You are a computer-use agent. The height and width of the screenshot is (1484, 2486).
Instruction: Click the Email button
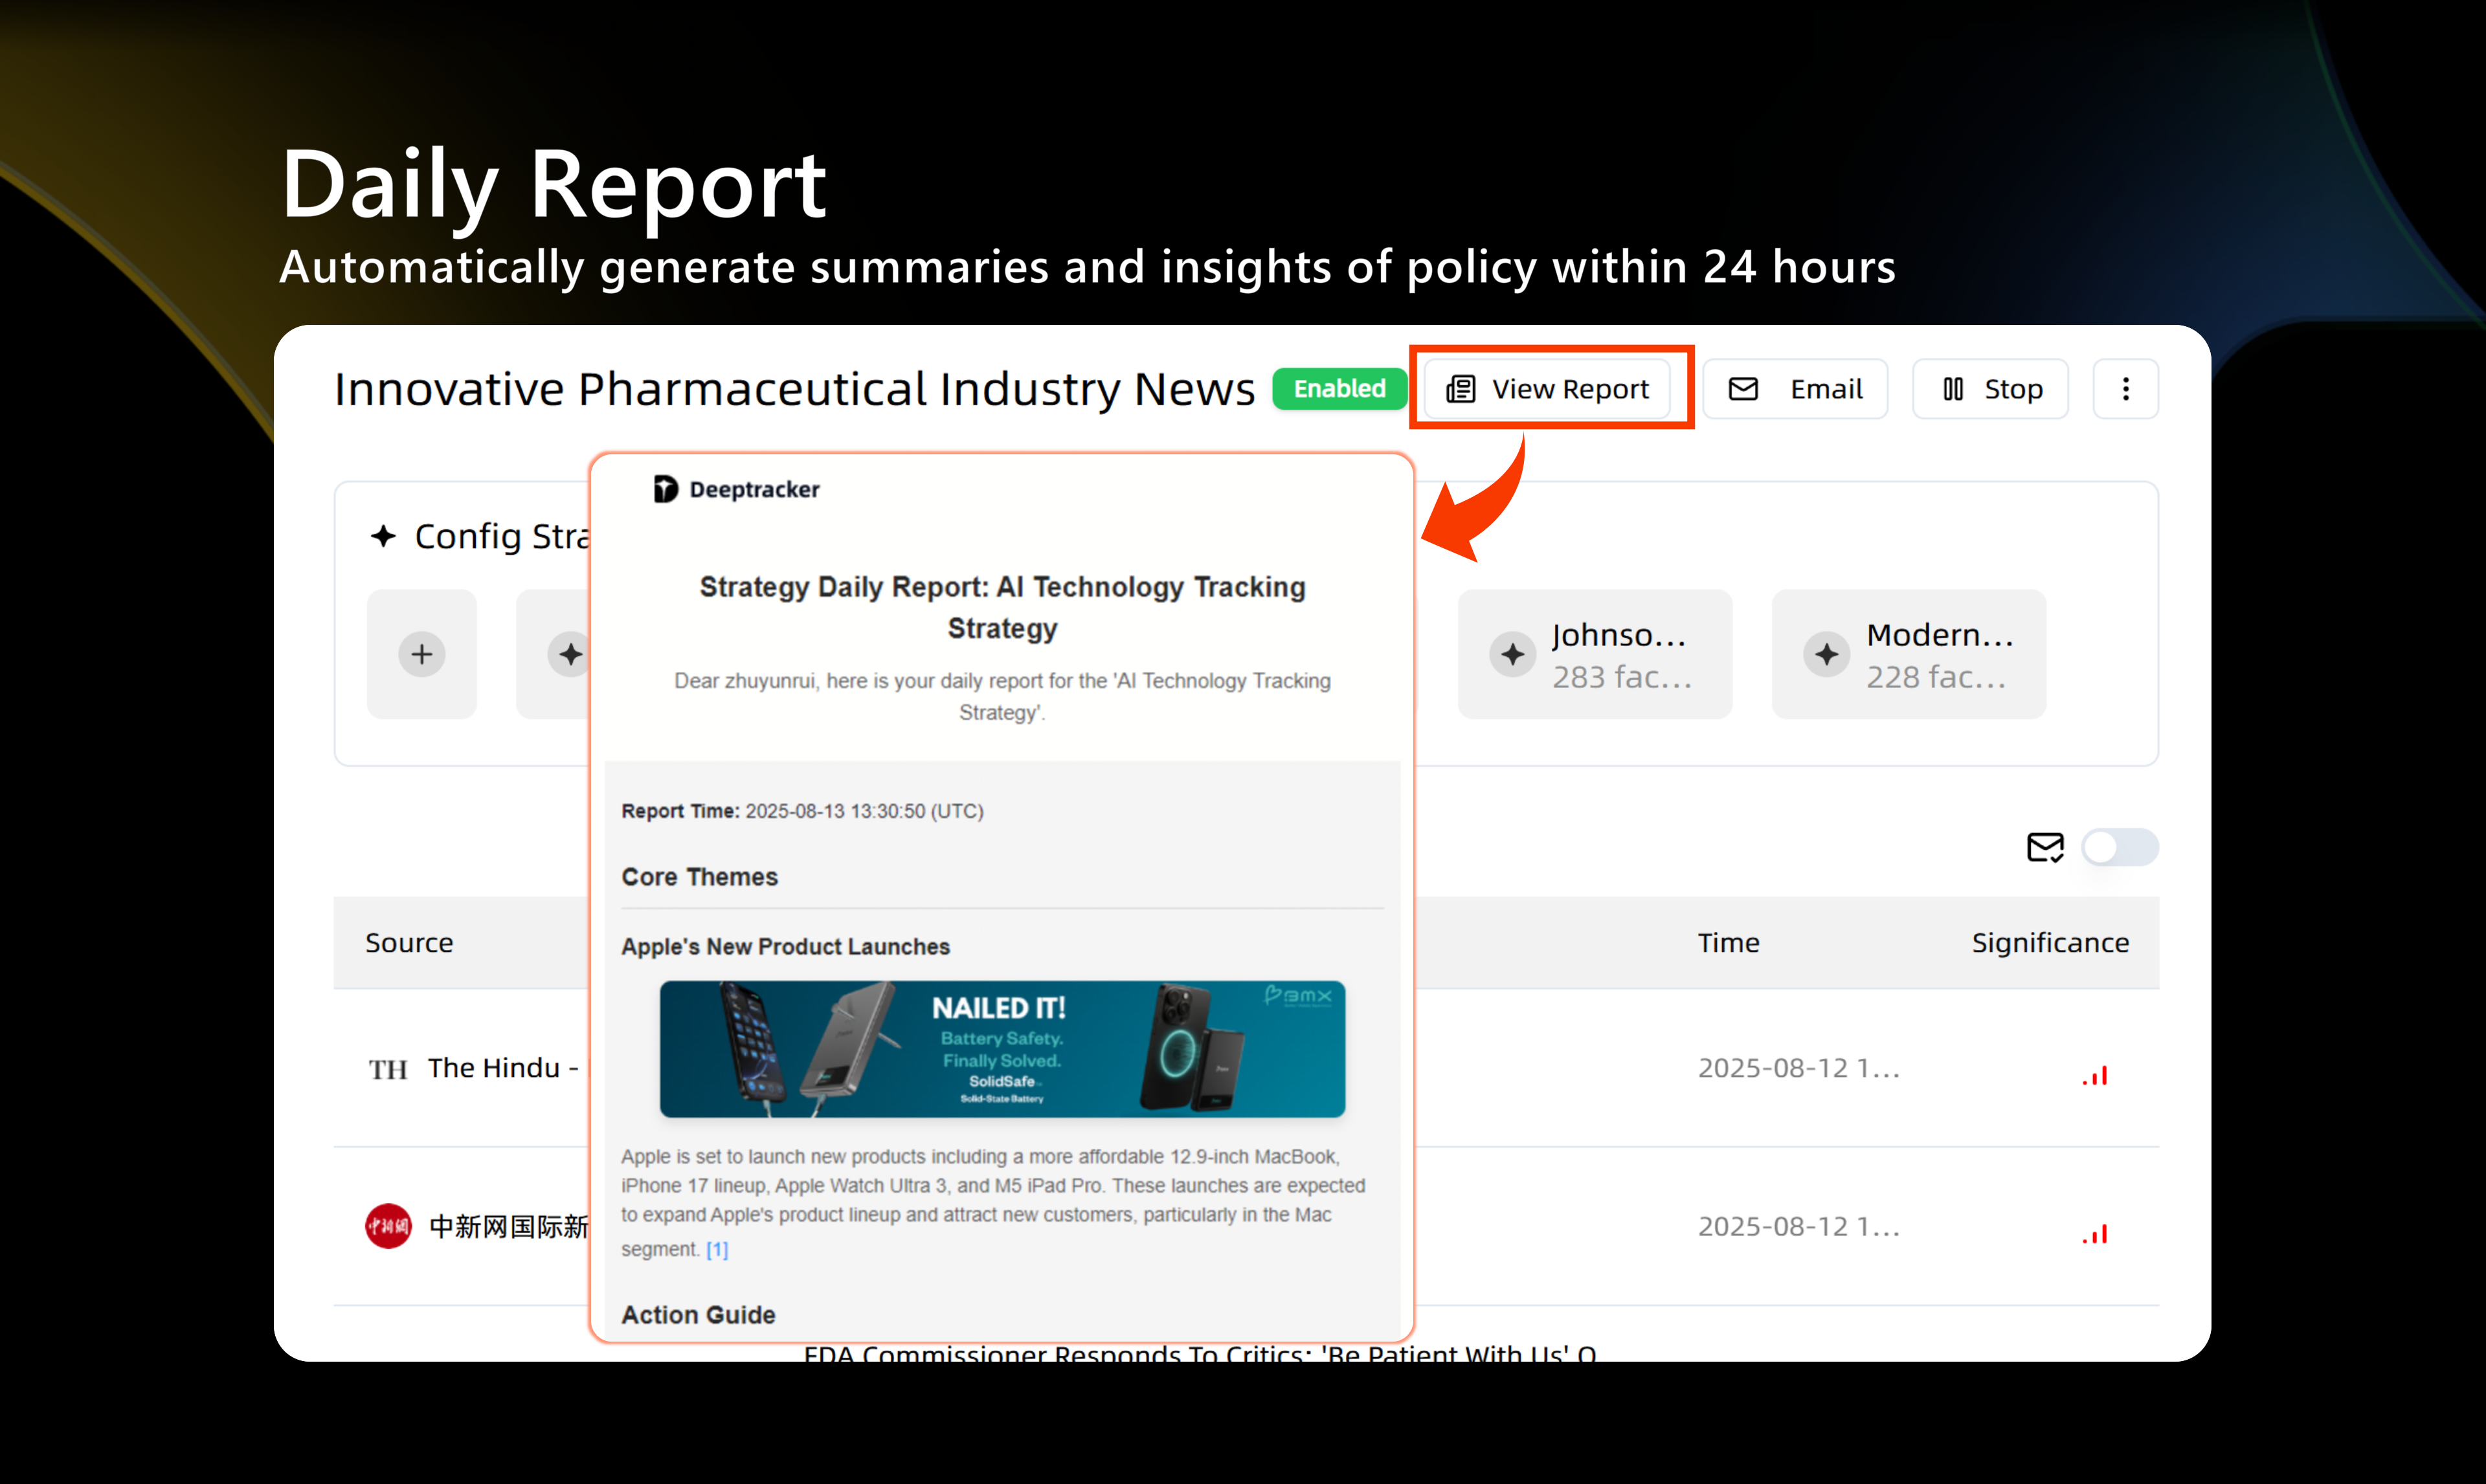(x=1795, y=389)
